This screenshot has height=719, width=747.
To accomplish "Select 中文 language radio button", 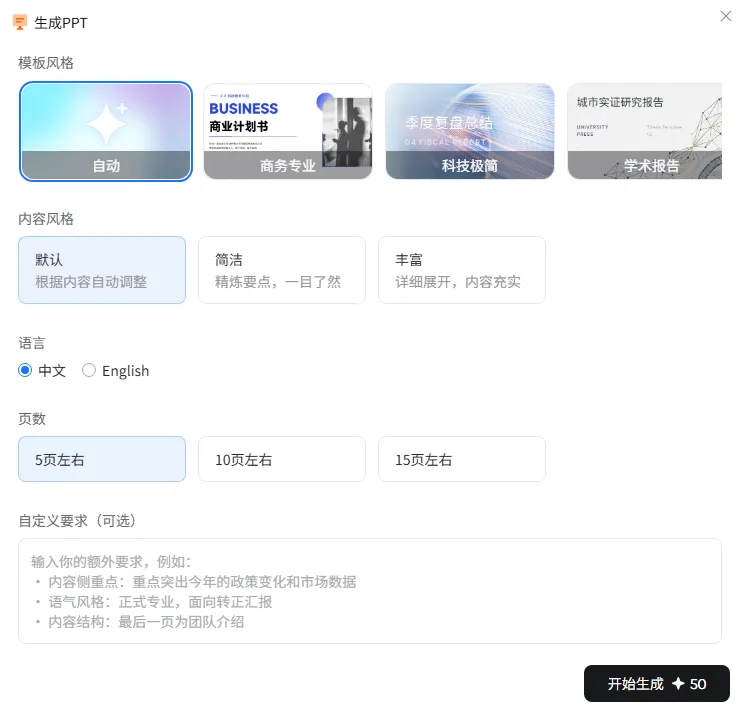I will [x=25, y=370].
